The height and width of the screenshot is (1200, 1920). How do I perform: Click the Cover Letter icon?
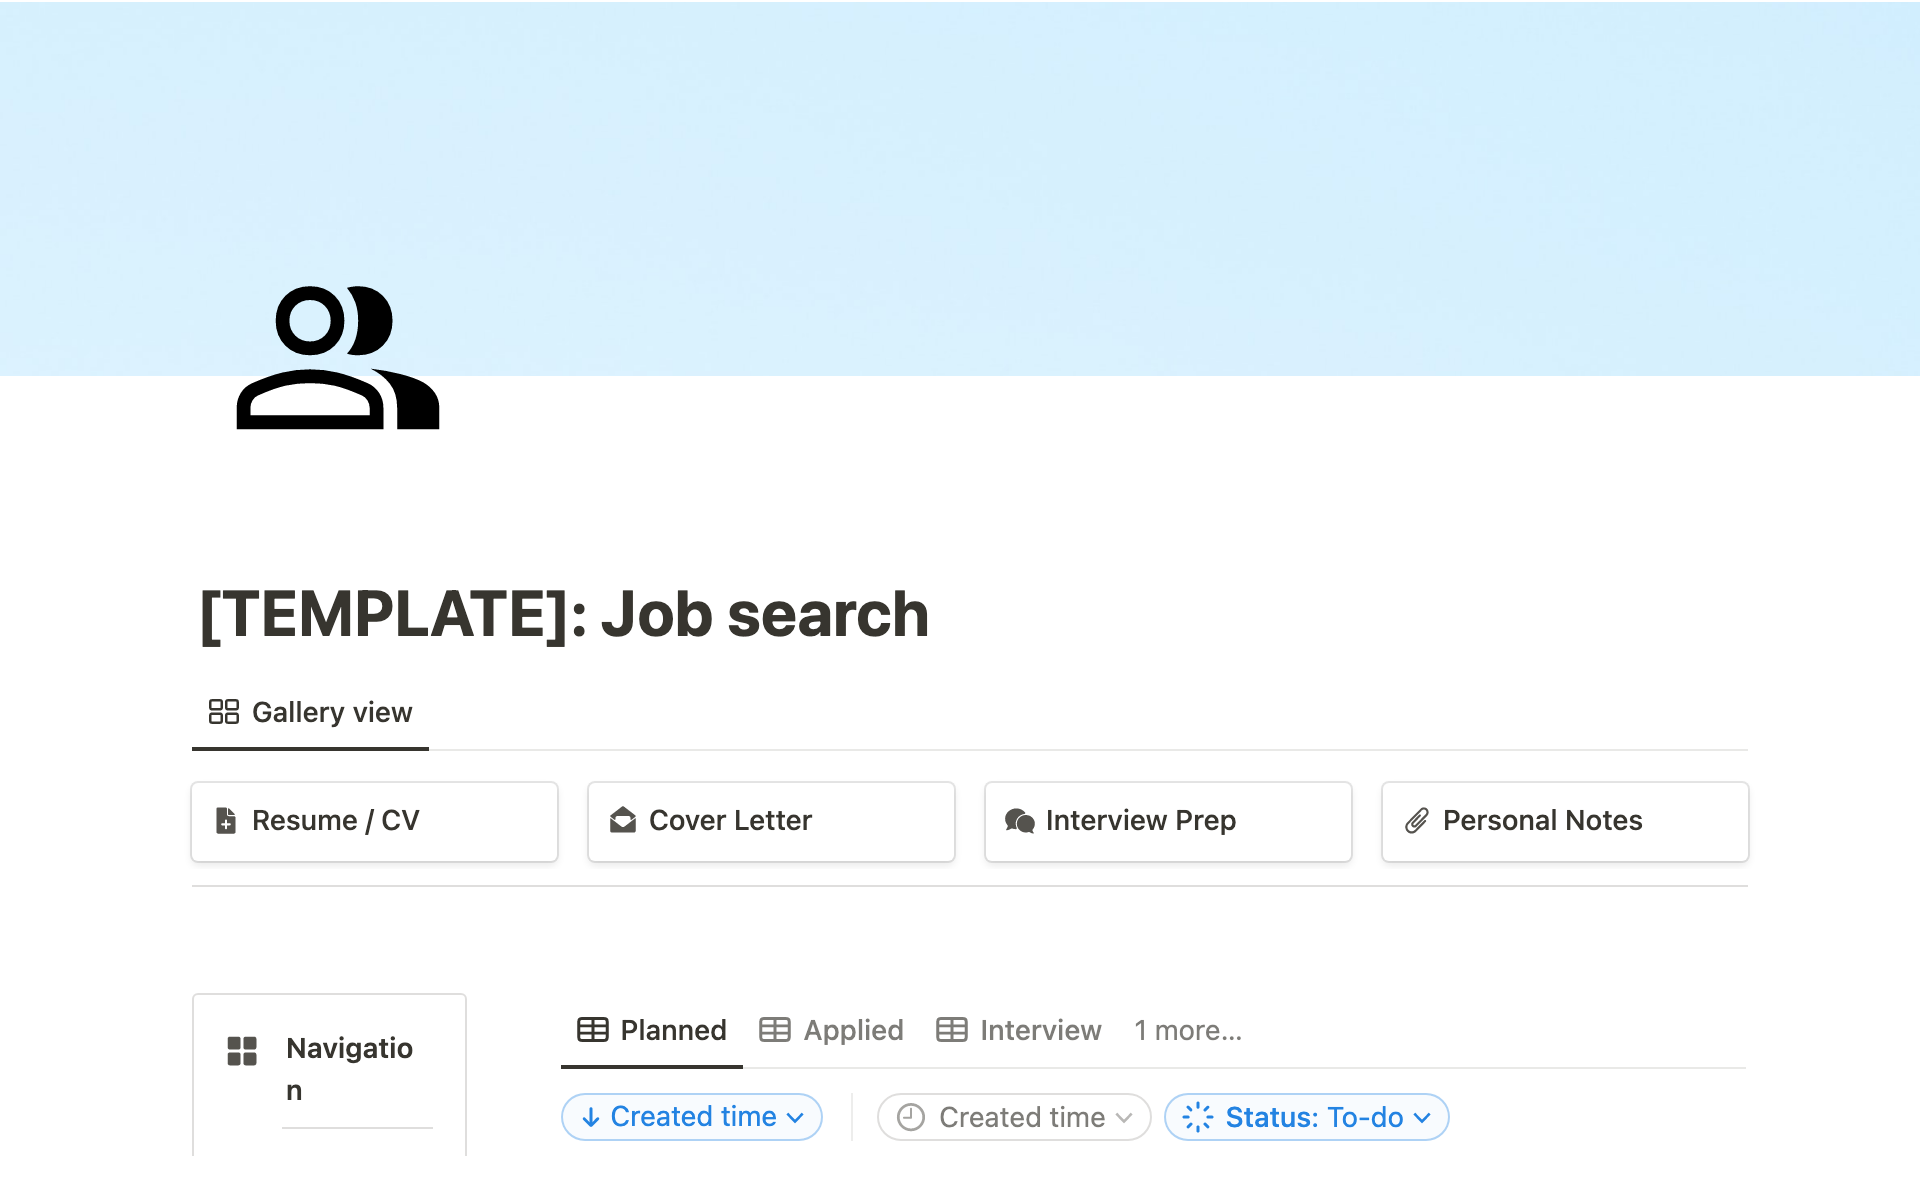click(623, 820)
